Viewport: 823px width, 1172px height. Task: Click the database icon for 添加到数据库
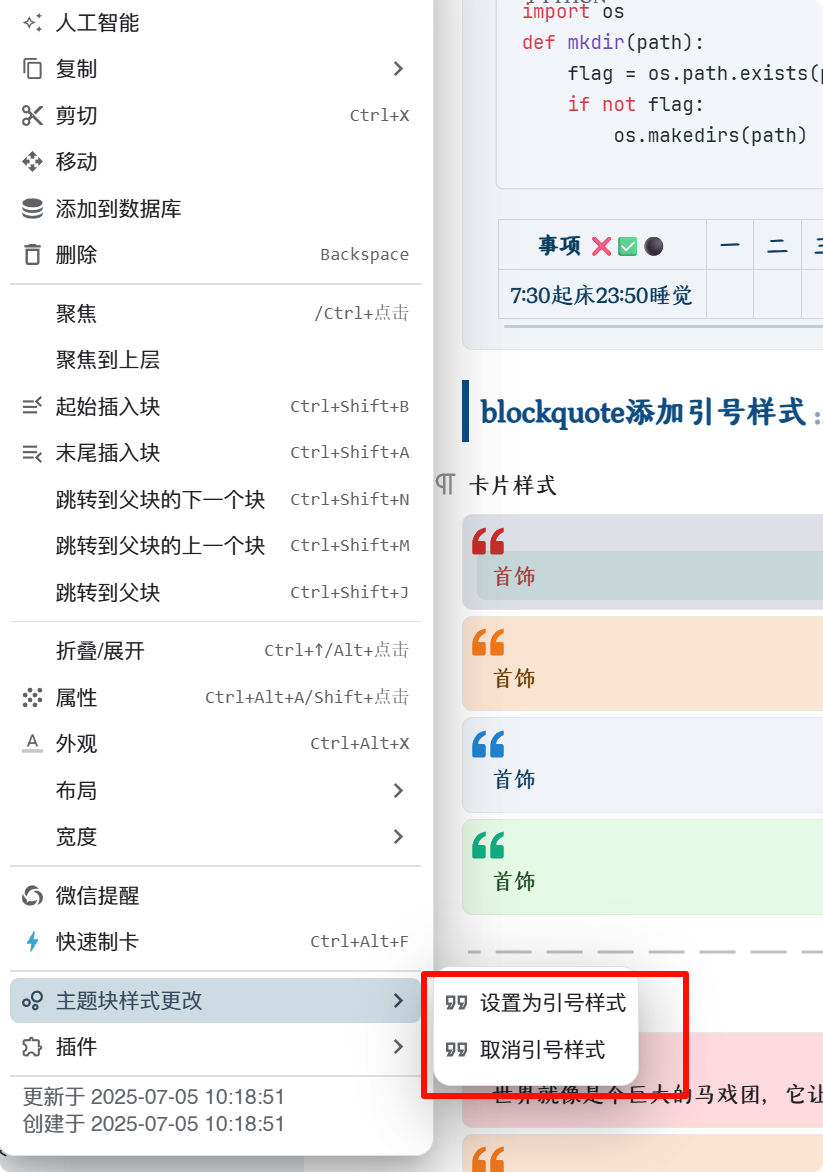(x=32, y=209)
